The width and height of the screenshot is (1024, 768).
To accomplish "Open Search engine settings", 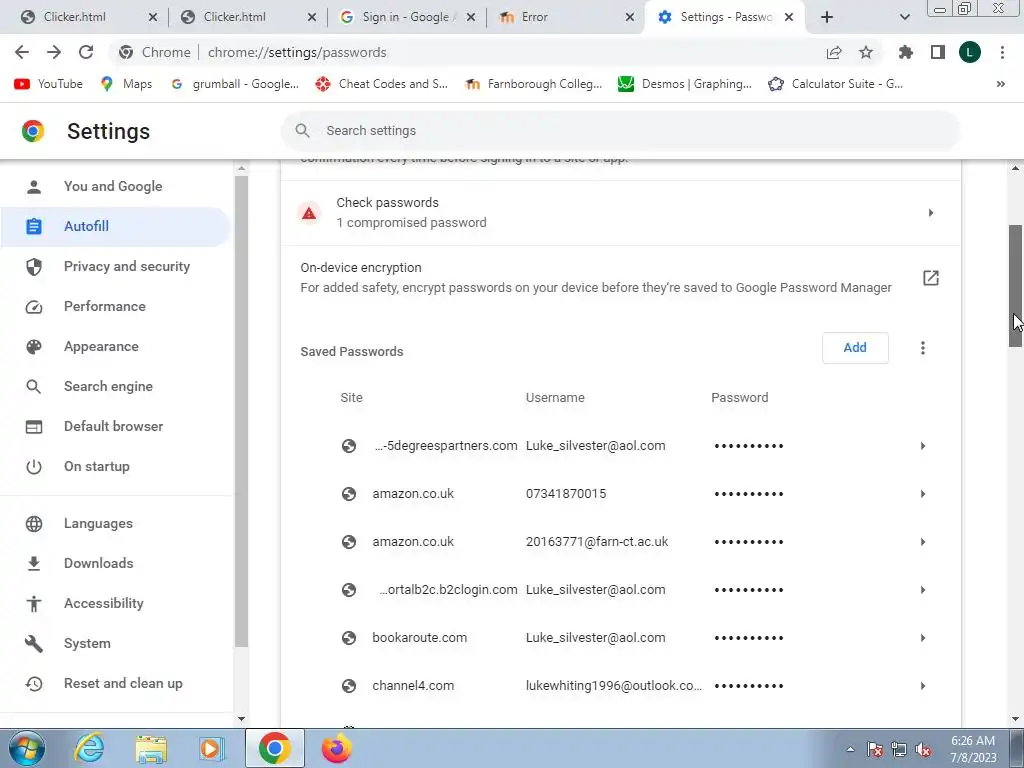I will pyautogui.click(x=115, y=386).
